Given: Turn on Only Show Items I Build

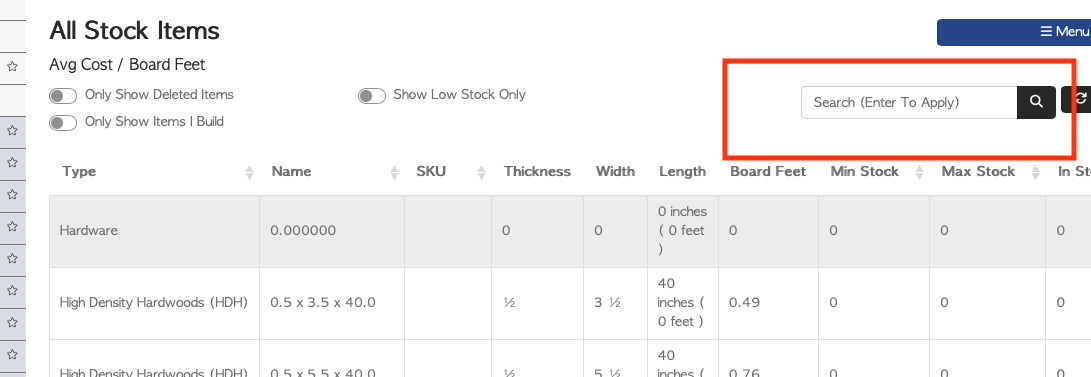Looking at the screenshot, I should (x=63, y=123).
